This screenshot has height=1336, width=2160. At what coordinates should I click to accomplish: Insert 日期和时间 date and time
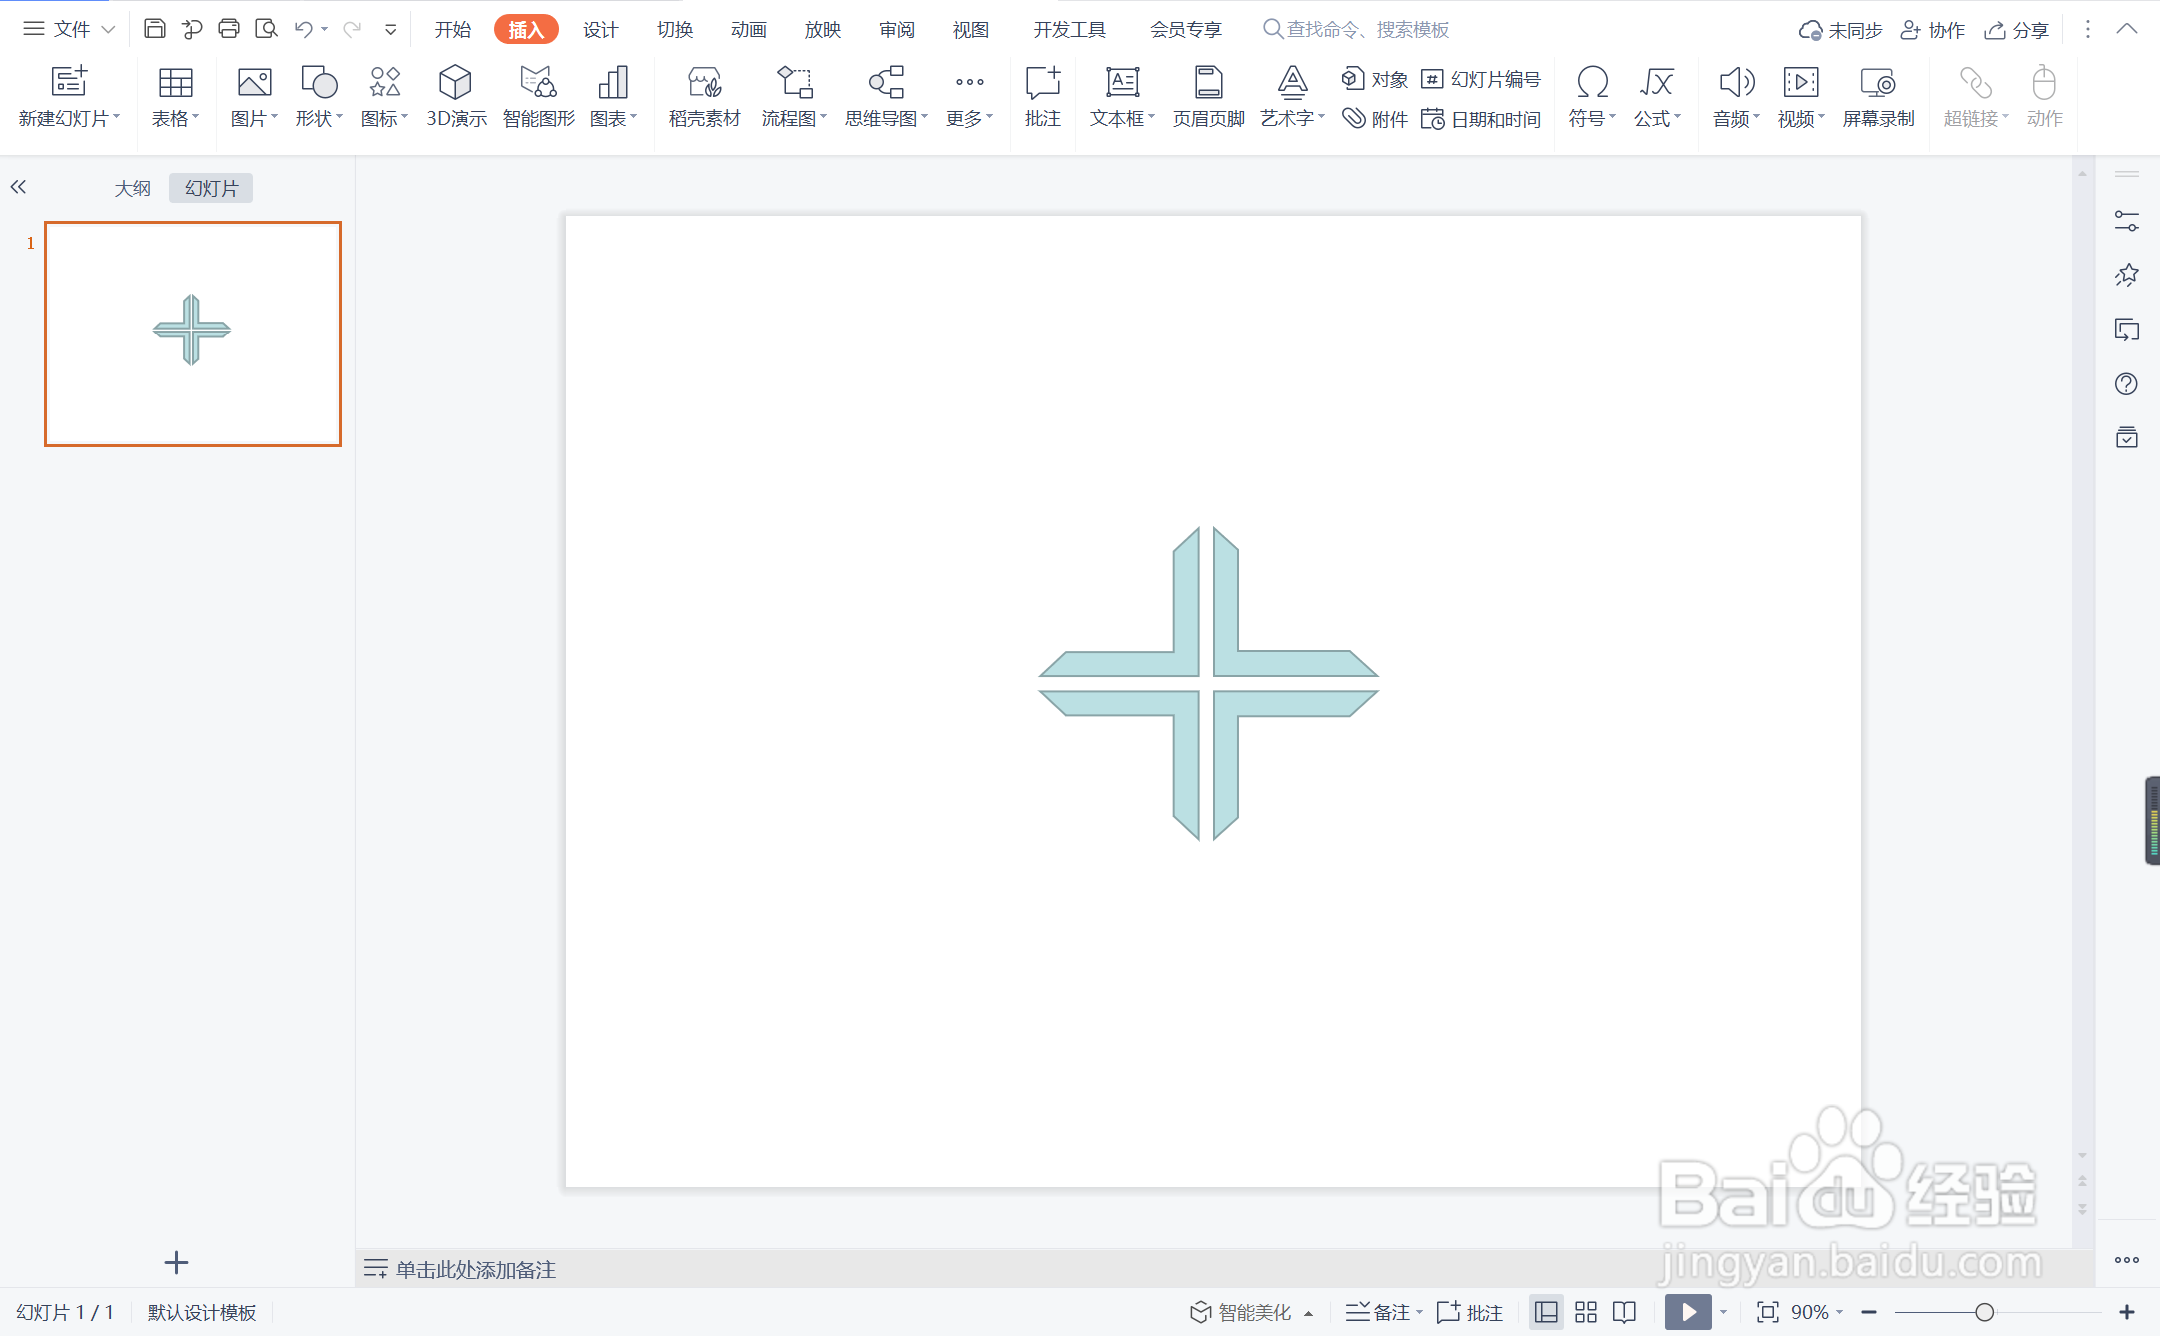pos(1481,119)
